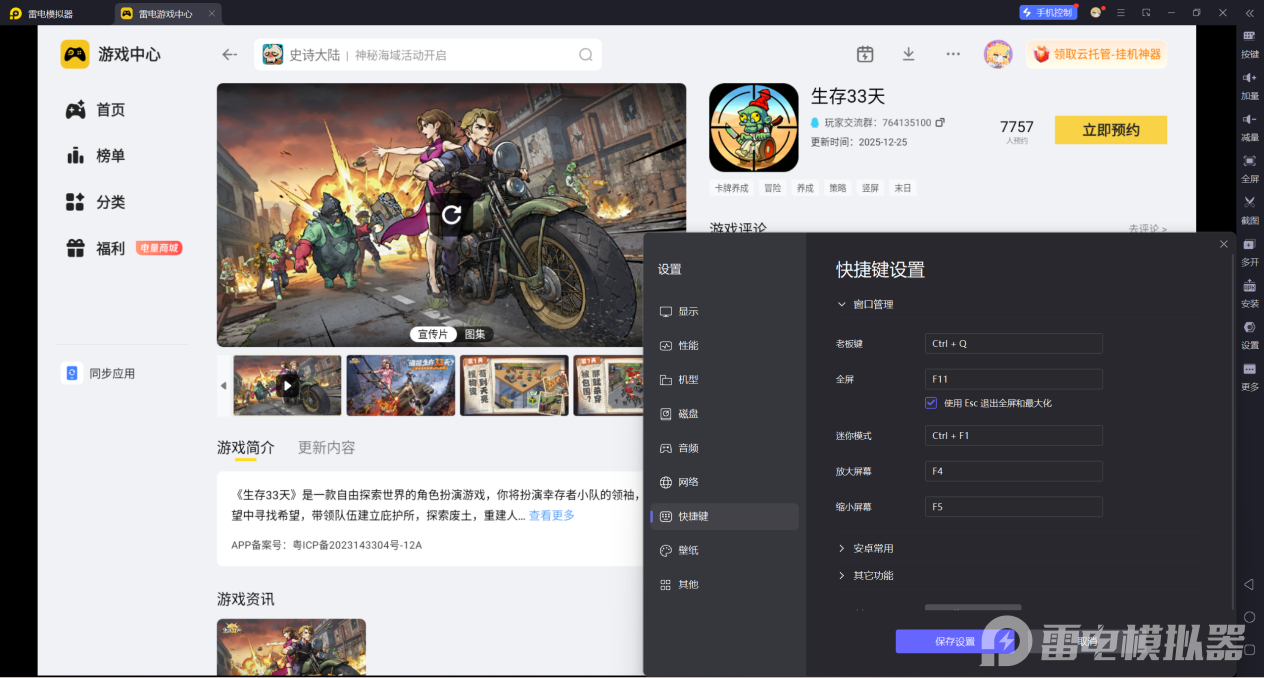
Task: Toggle 使用 Esc 退出全屏和最大化 checkbox
Action: coord(931,403)
